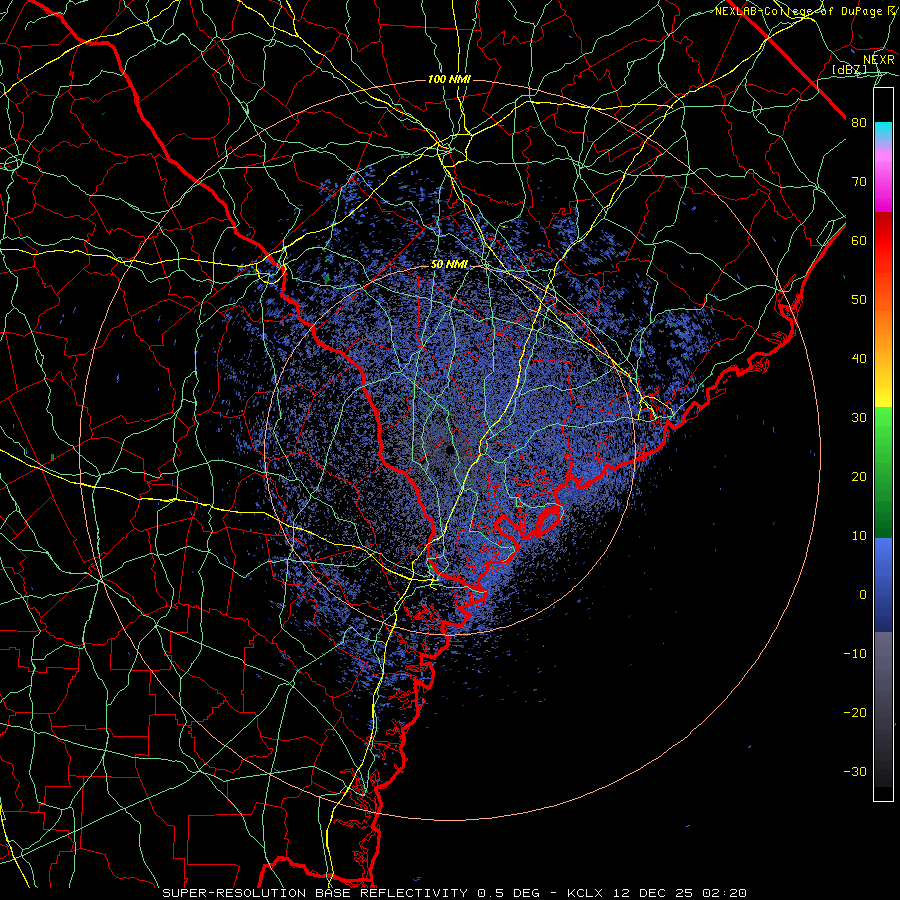Click the blue segment of the color bar
Image resolution: width=900 pixels, height=900 pixels.
[x=883, y=585]
